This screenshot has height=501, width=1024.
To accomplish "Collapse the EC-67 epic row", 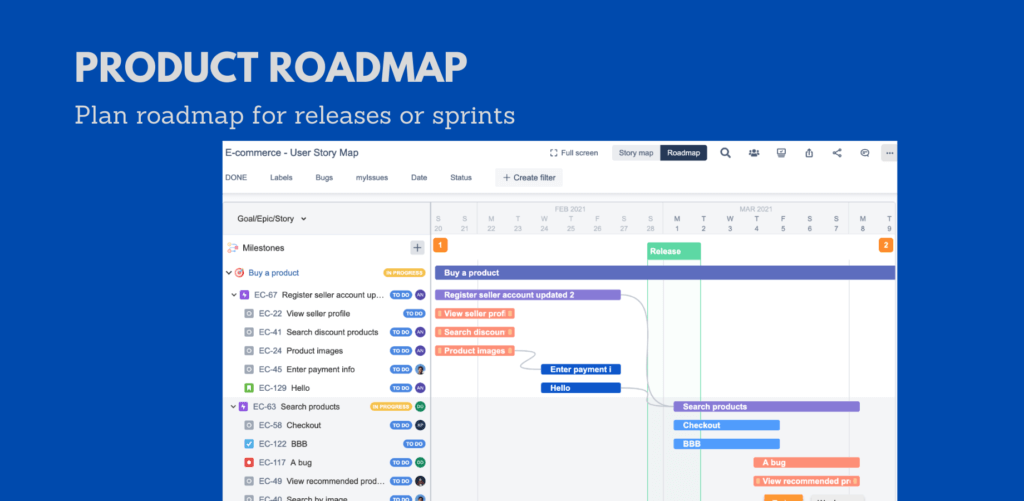I will point(234,295).
